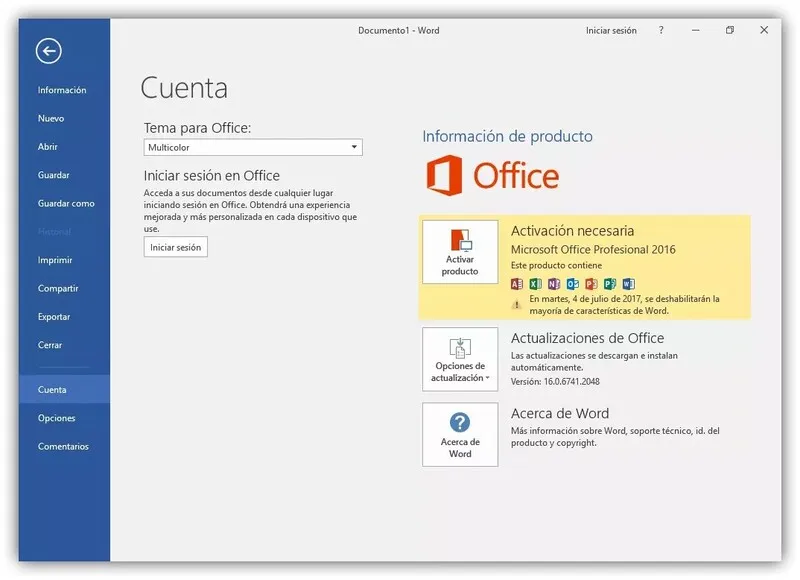
Task: Click the OneNote app icon
Action: (x=554, y=284)
